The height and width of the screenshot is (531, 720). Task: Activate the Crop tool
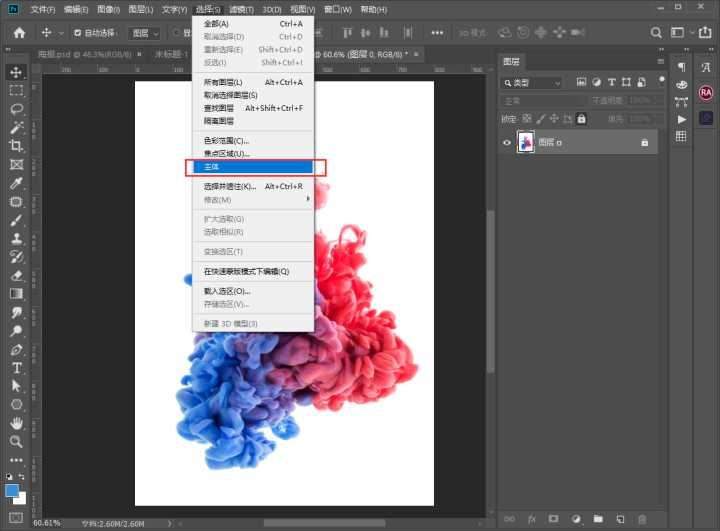(x=16, y=146)
